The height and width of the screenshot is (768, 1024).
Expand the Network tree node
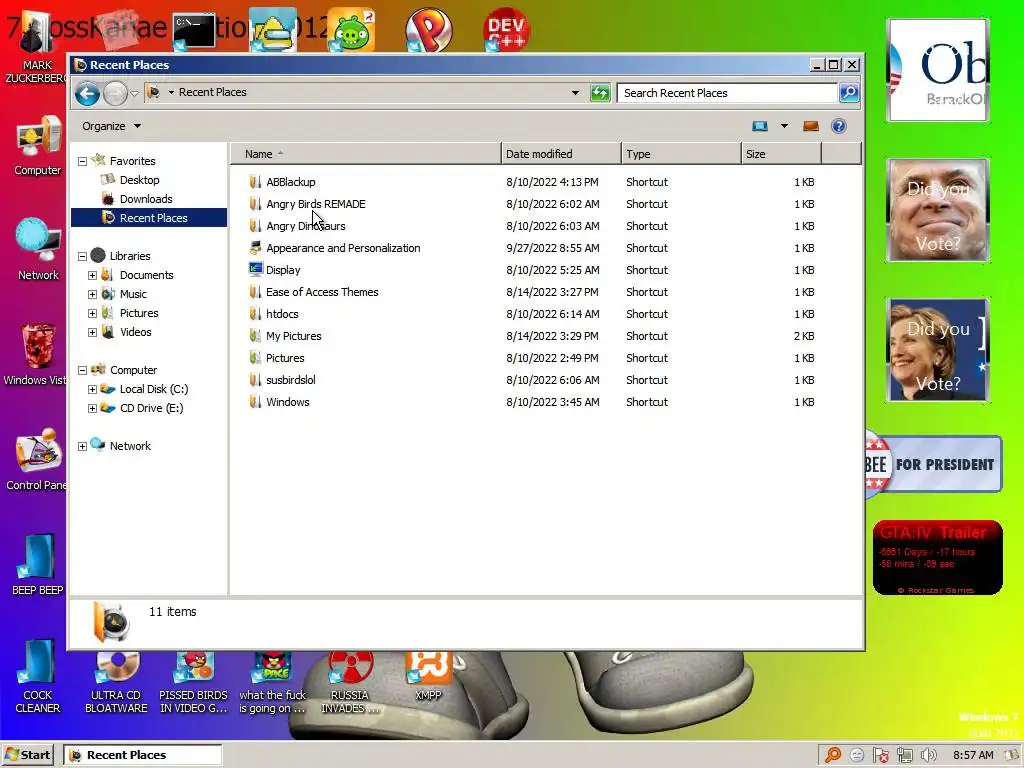[x=82, y=447]
